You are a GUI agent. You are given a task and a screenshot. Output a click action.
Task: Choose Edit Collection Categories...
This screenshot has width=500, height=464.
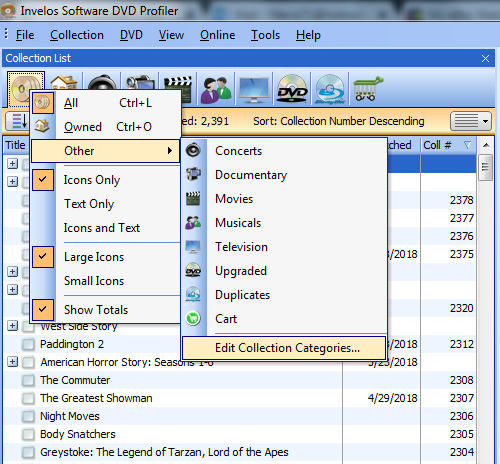point(284,348)
